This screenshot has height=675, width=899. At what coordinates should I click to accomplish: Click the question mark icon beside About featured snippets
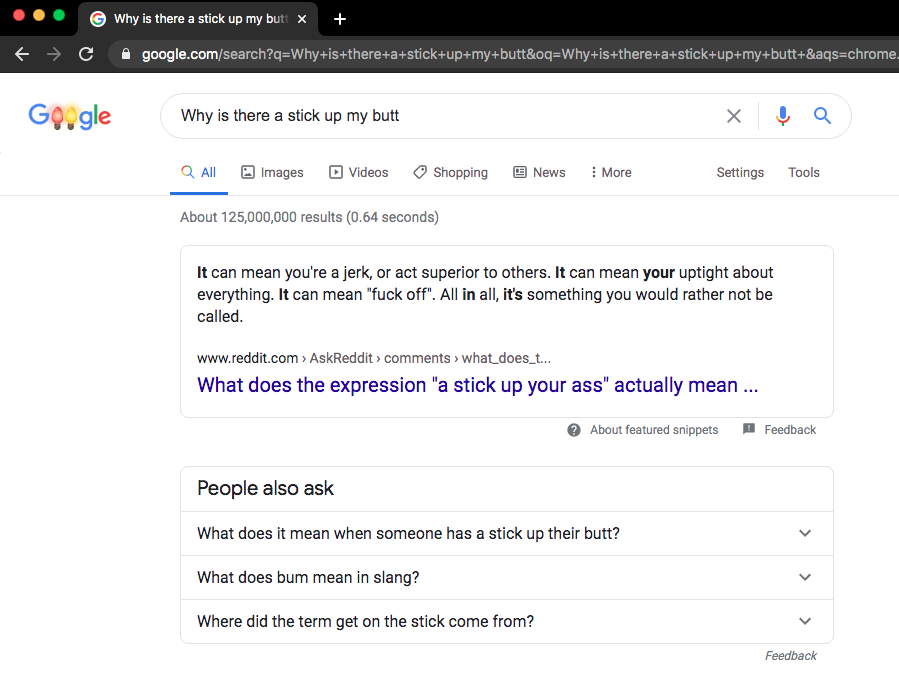click(x=574, y=430)
